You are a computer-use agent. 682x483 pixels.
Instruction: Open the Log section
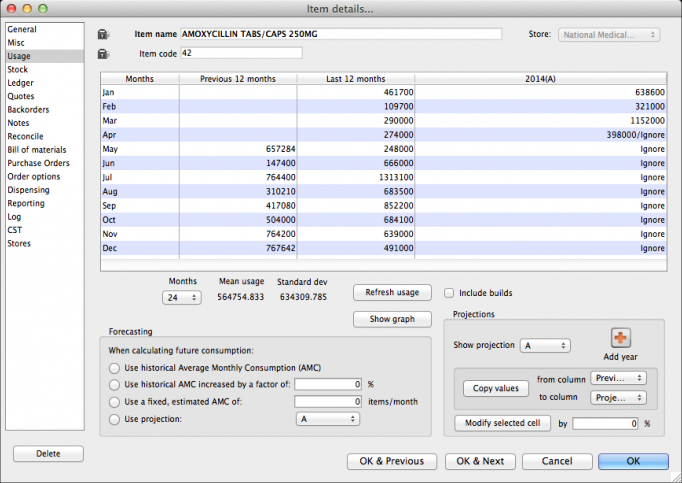pyautogui.click(x=45, y=217)
